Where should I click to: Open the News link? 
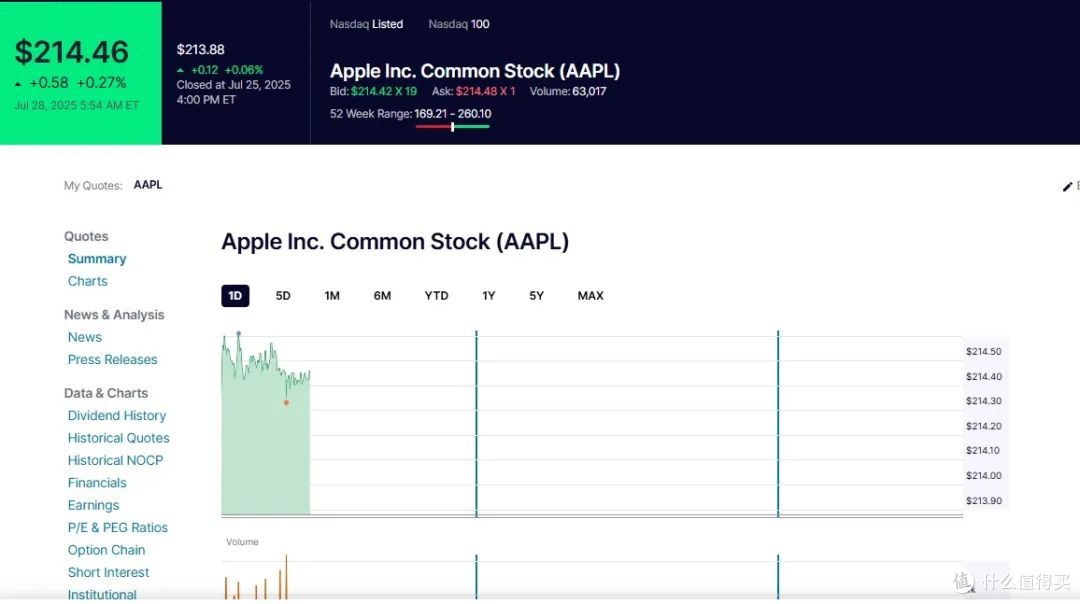click(85, 337)
